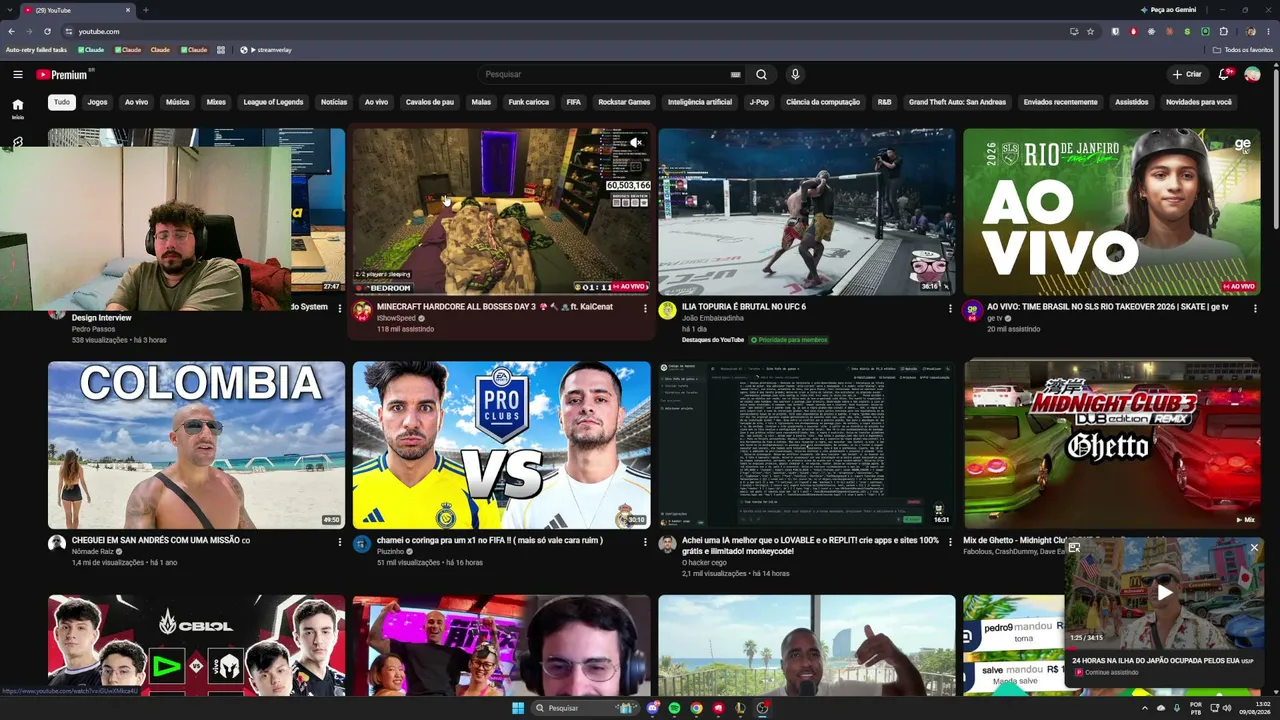Image resolution: width=1280 pixels, height=720 pixels.
Task: Open the Criar create menu
Action: [1187, 74]
